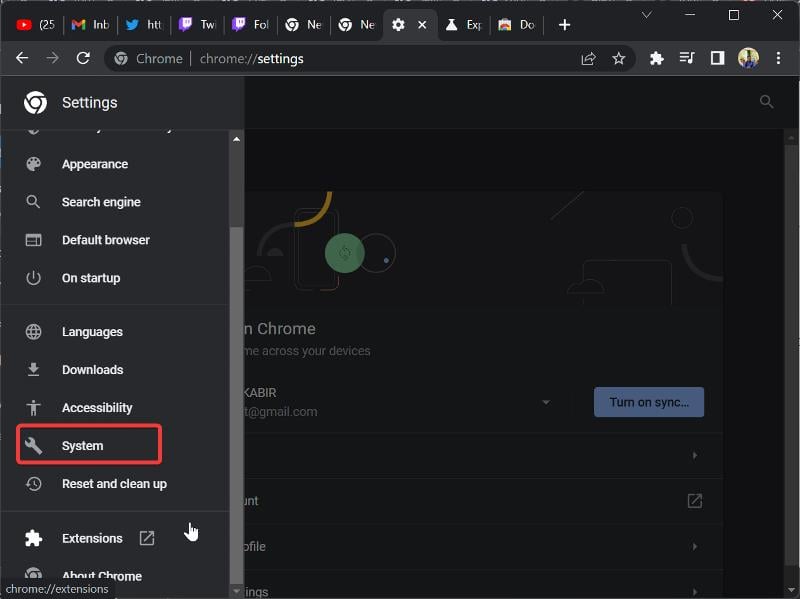Click the external link icon beside Extensions
This screenshot has height=599, width=800.
click(147, 538)
